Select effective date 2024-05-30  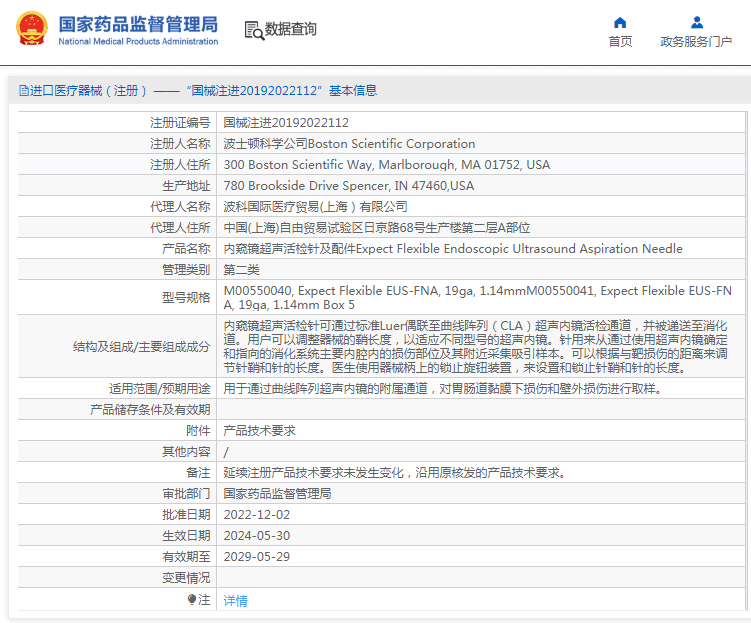coord(257,536)
